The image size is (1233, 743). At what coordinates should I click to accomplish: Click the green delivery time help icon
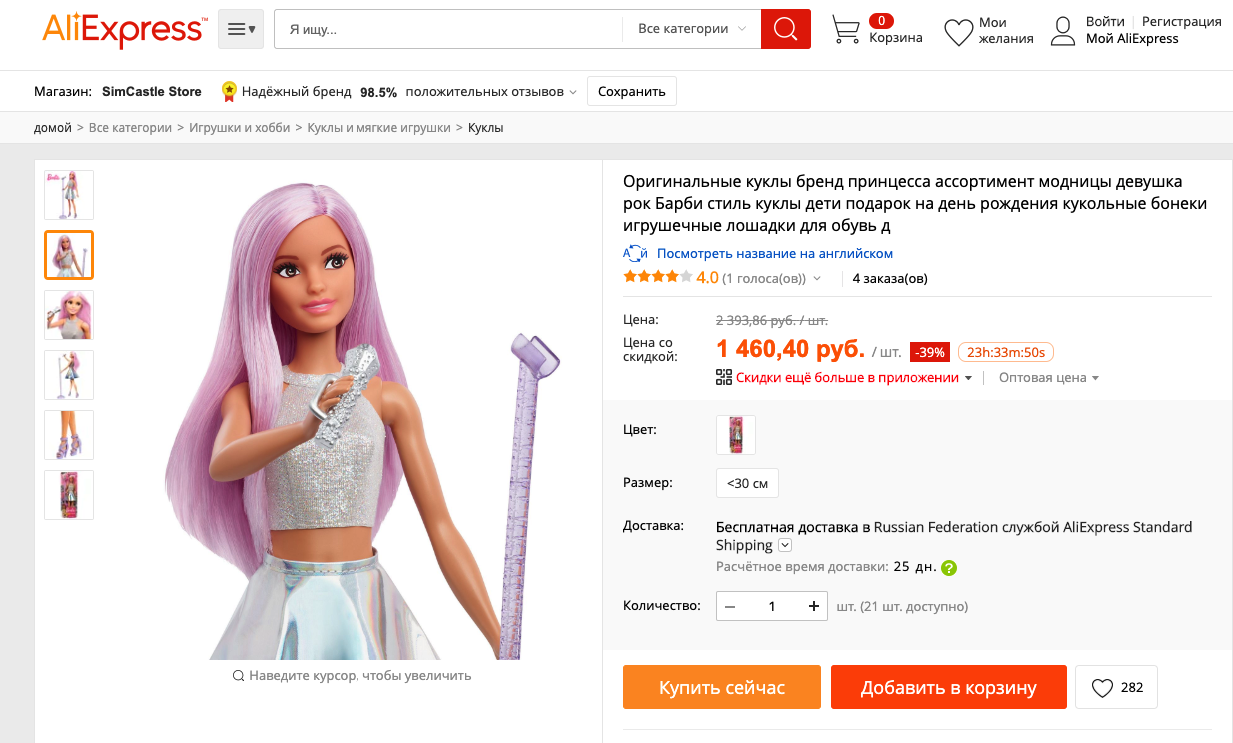tap(949, 568)
